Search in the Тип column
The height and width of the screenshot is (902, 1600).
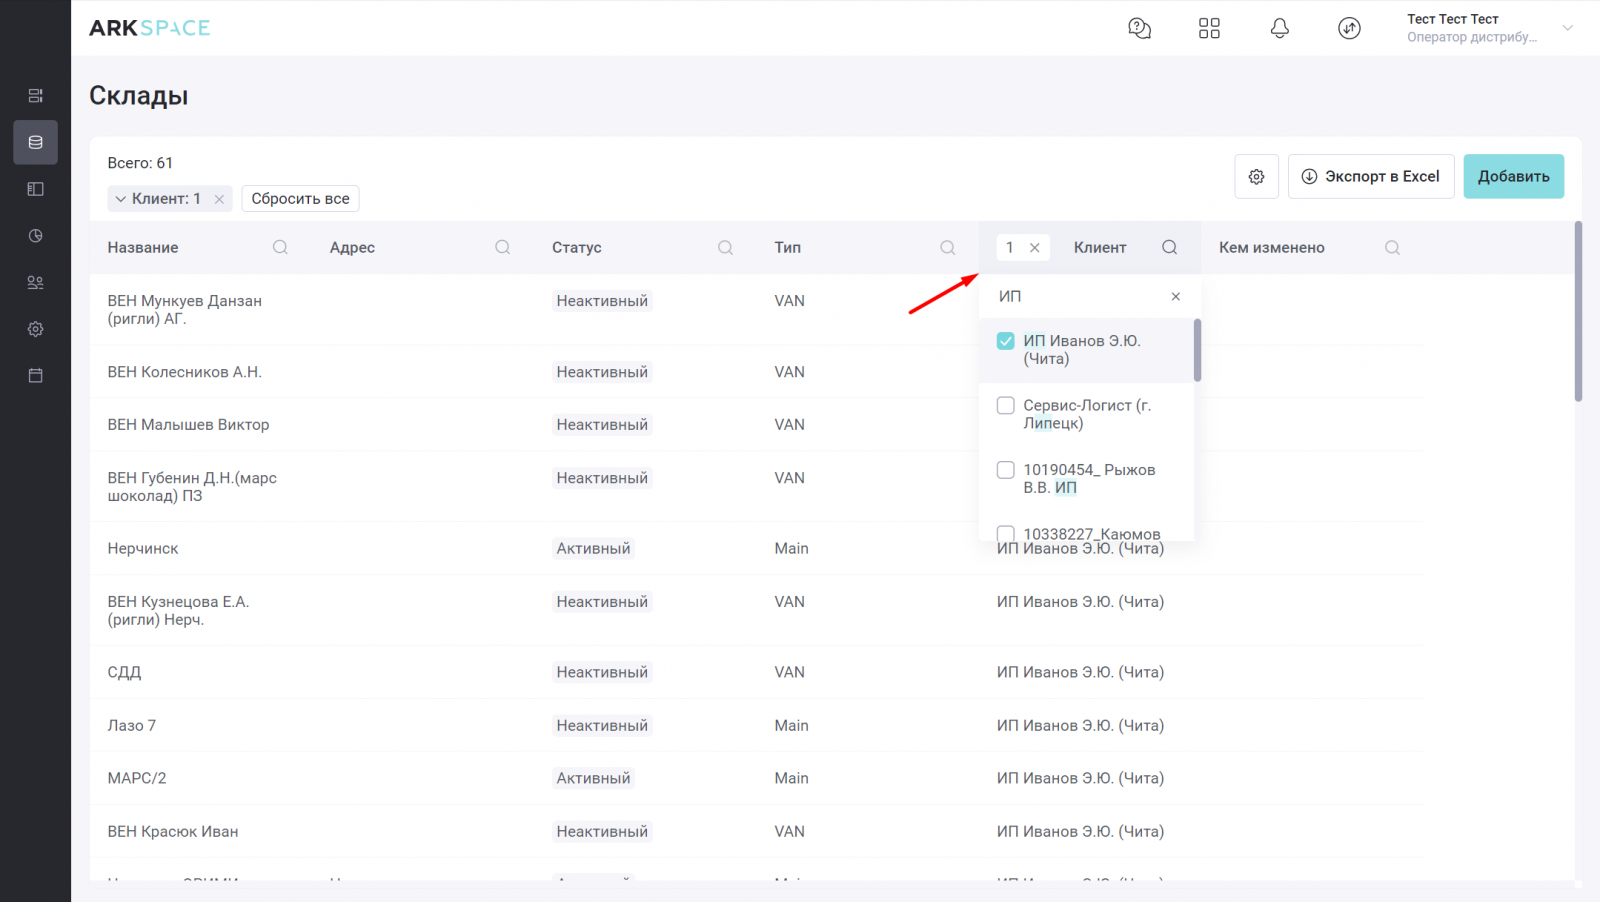coord(947,247)
